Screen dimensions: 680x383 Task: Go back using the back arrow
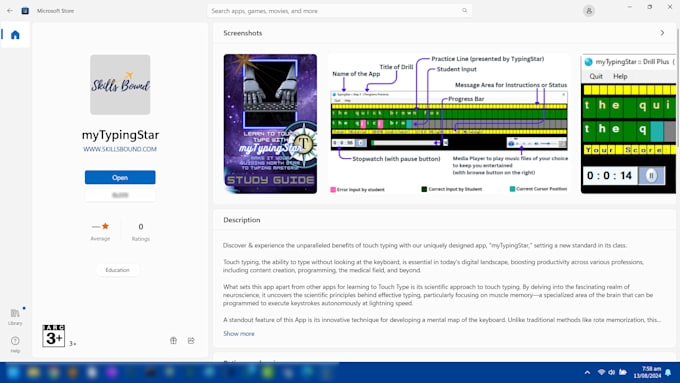[x=10, y=11]
